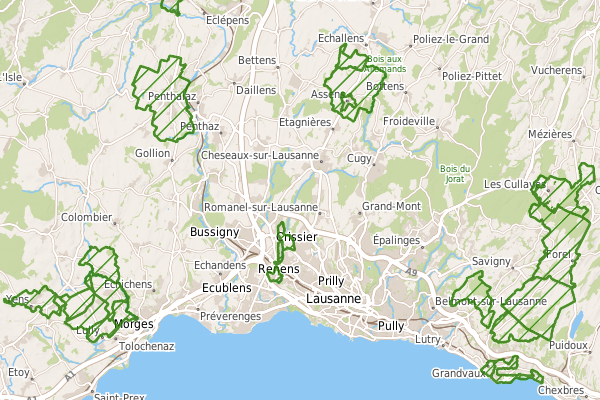
Task: Click the Bussigny town label
Action: tap(215, 232)
